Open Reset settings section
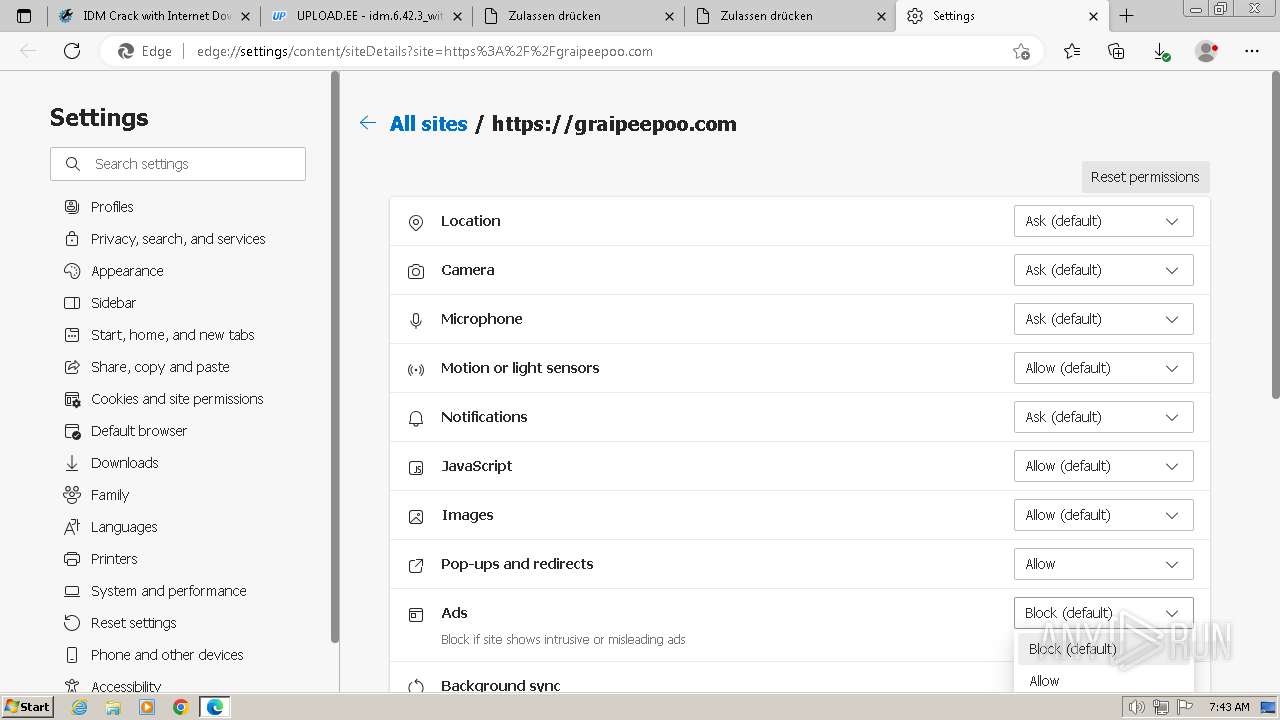The image size is (1280, 720). tap(133, 623)
